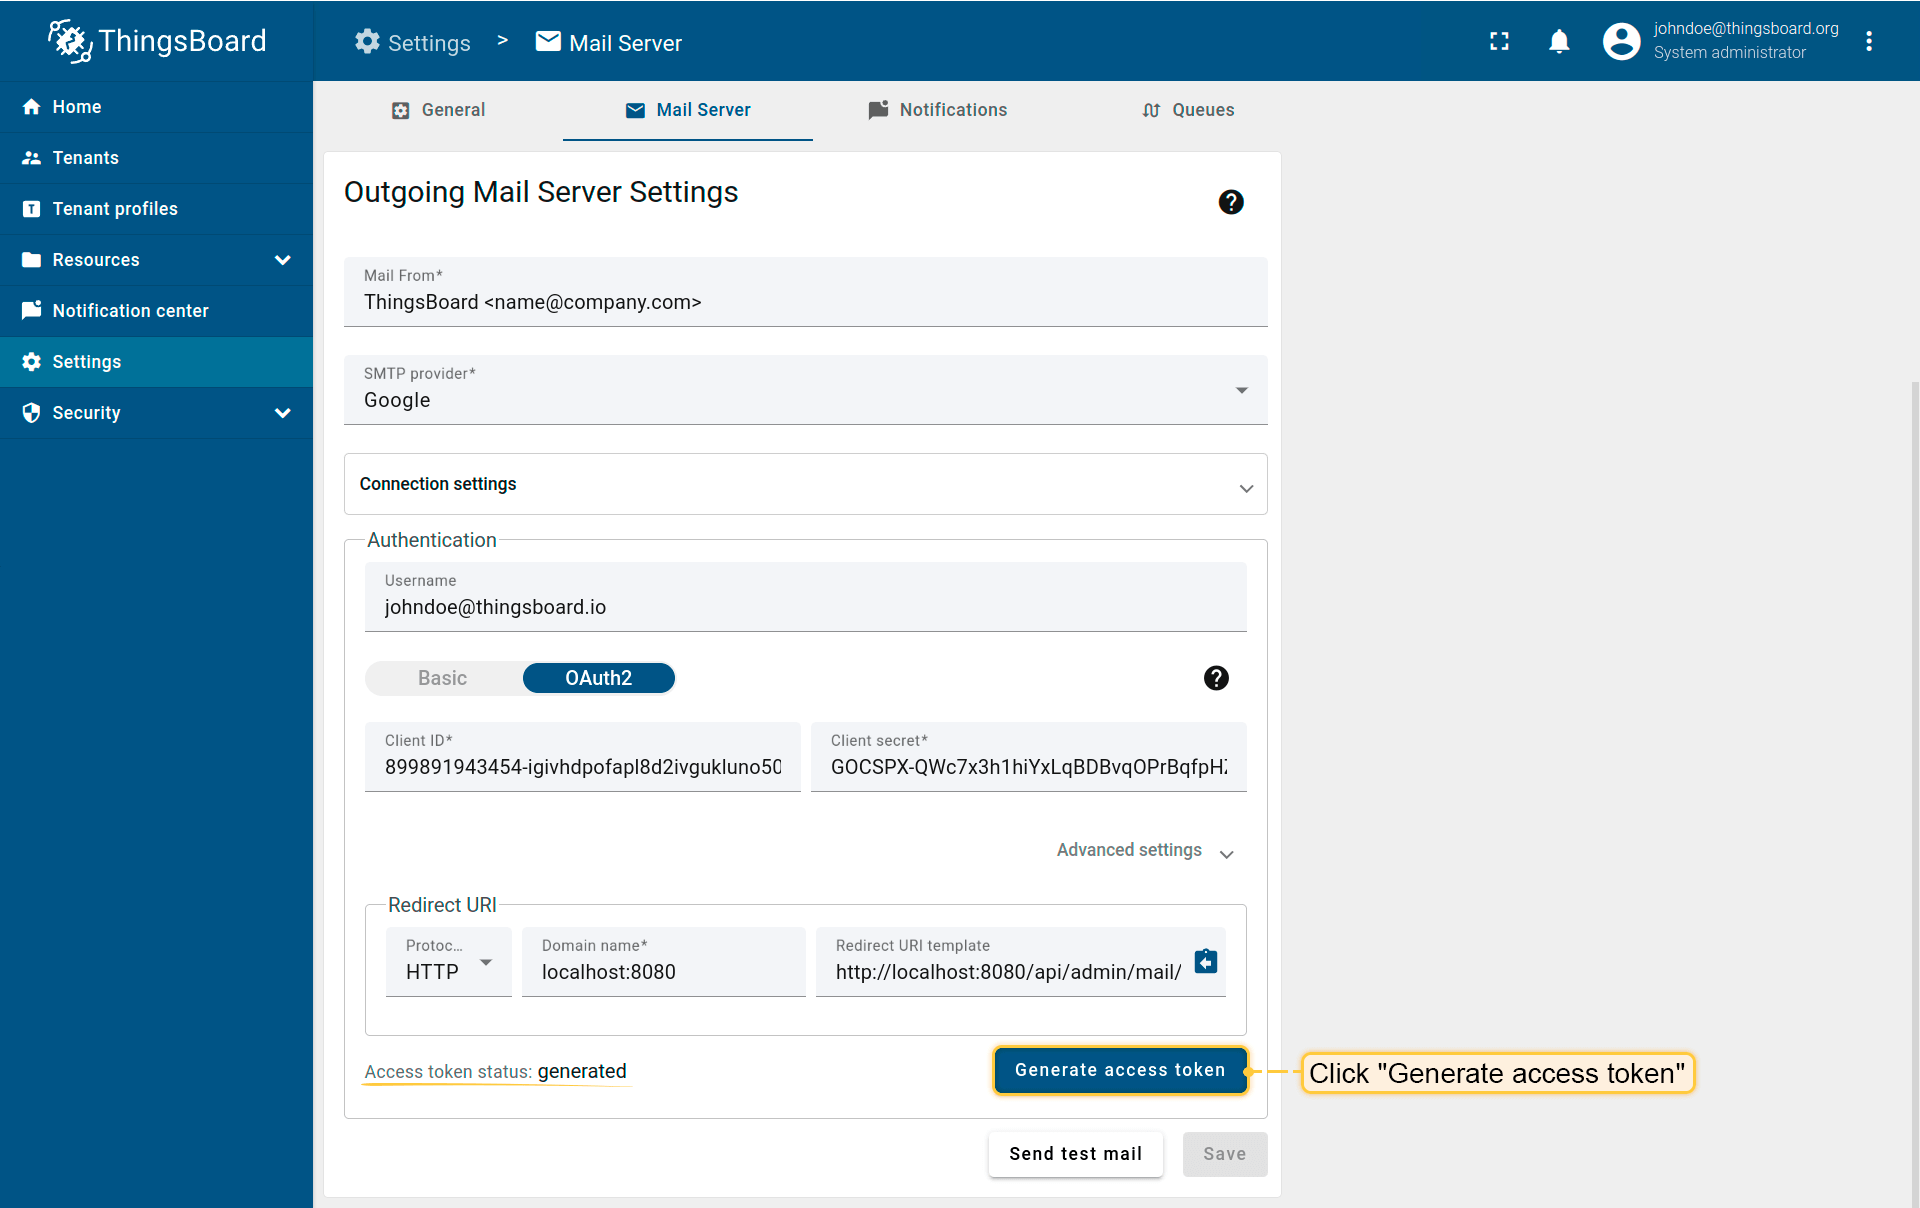Switch authentication to Basic
The height and width of the screenshot is (1208, 1920).
coord(443,678)
